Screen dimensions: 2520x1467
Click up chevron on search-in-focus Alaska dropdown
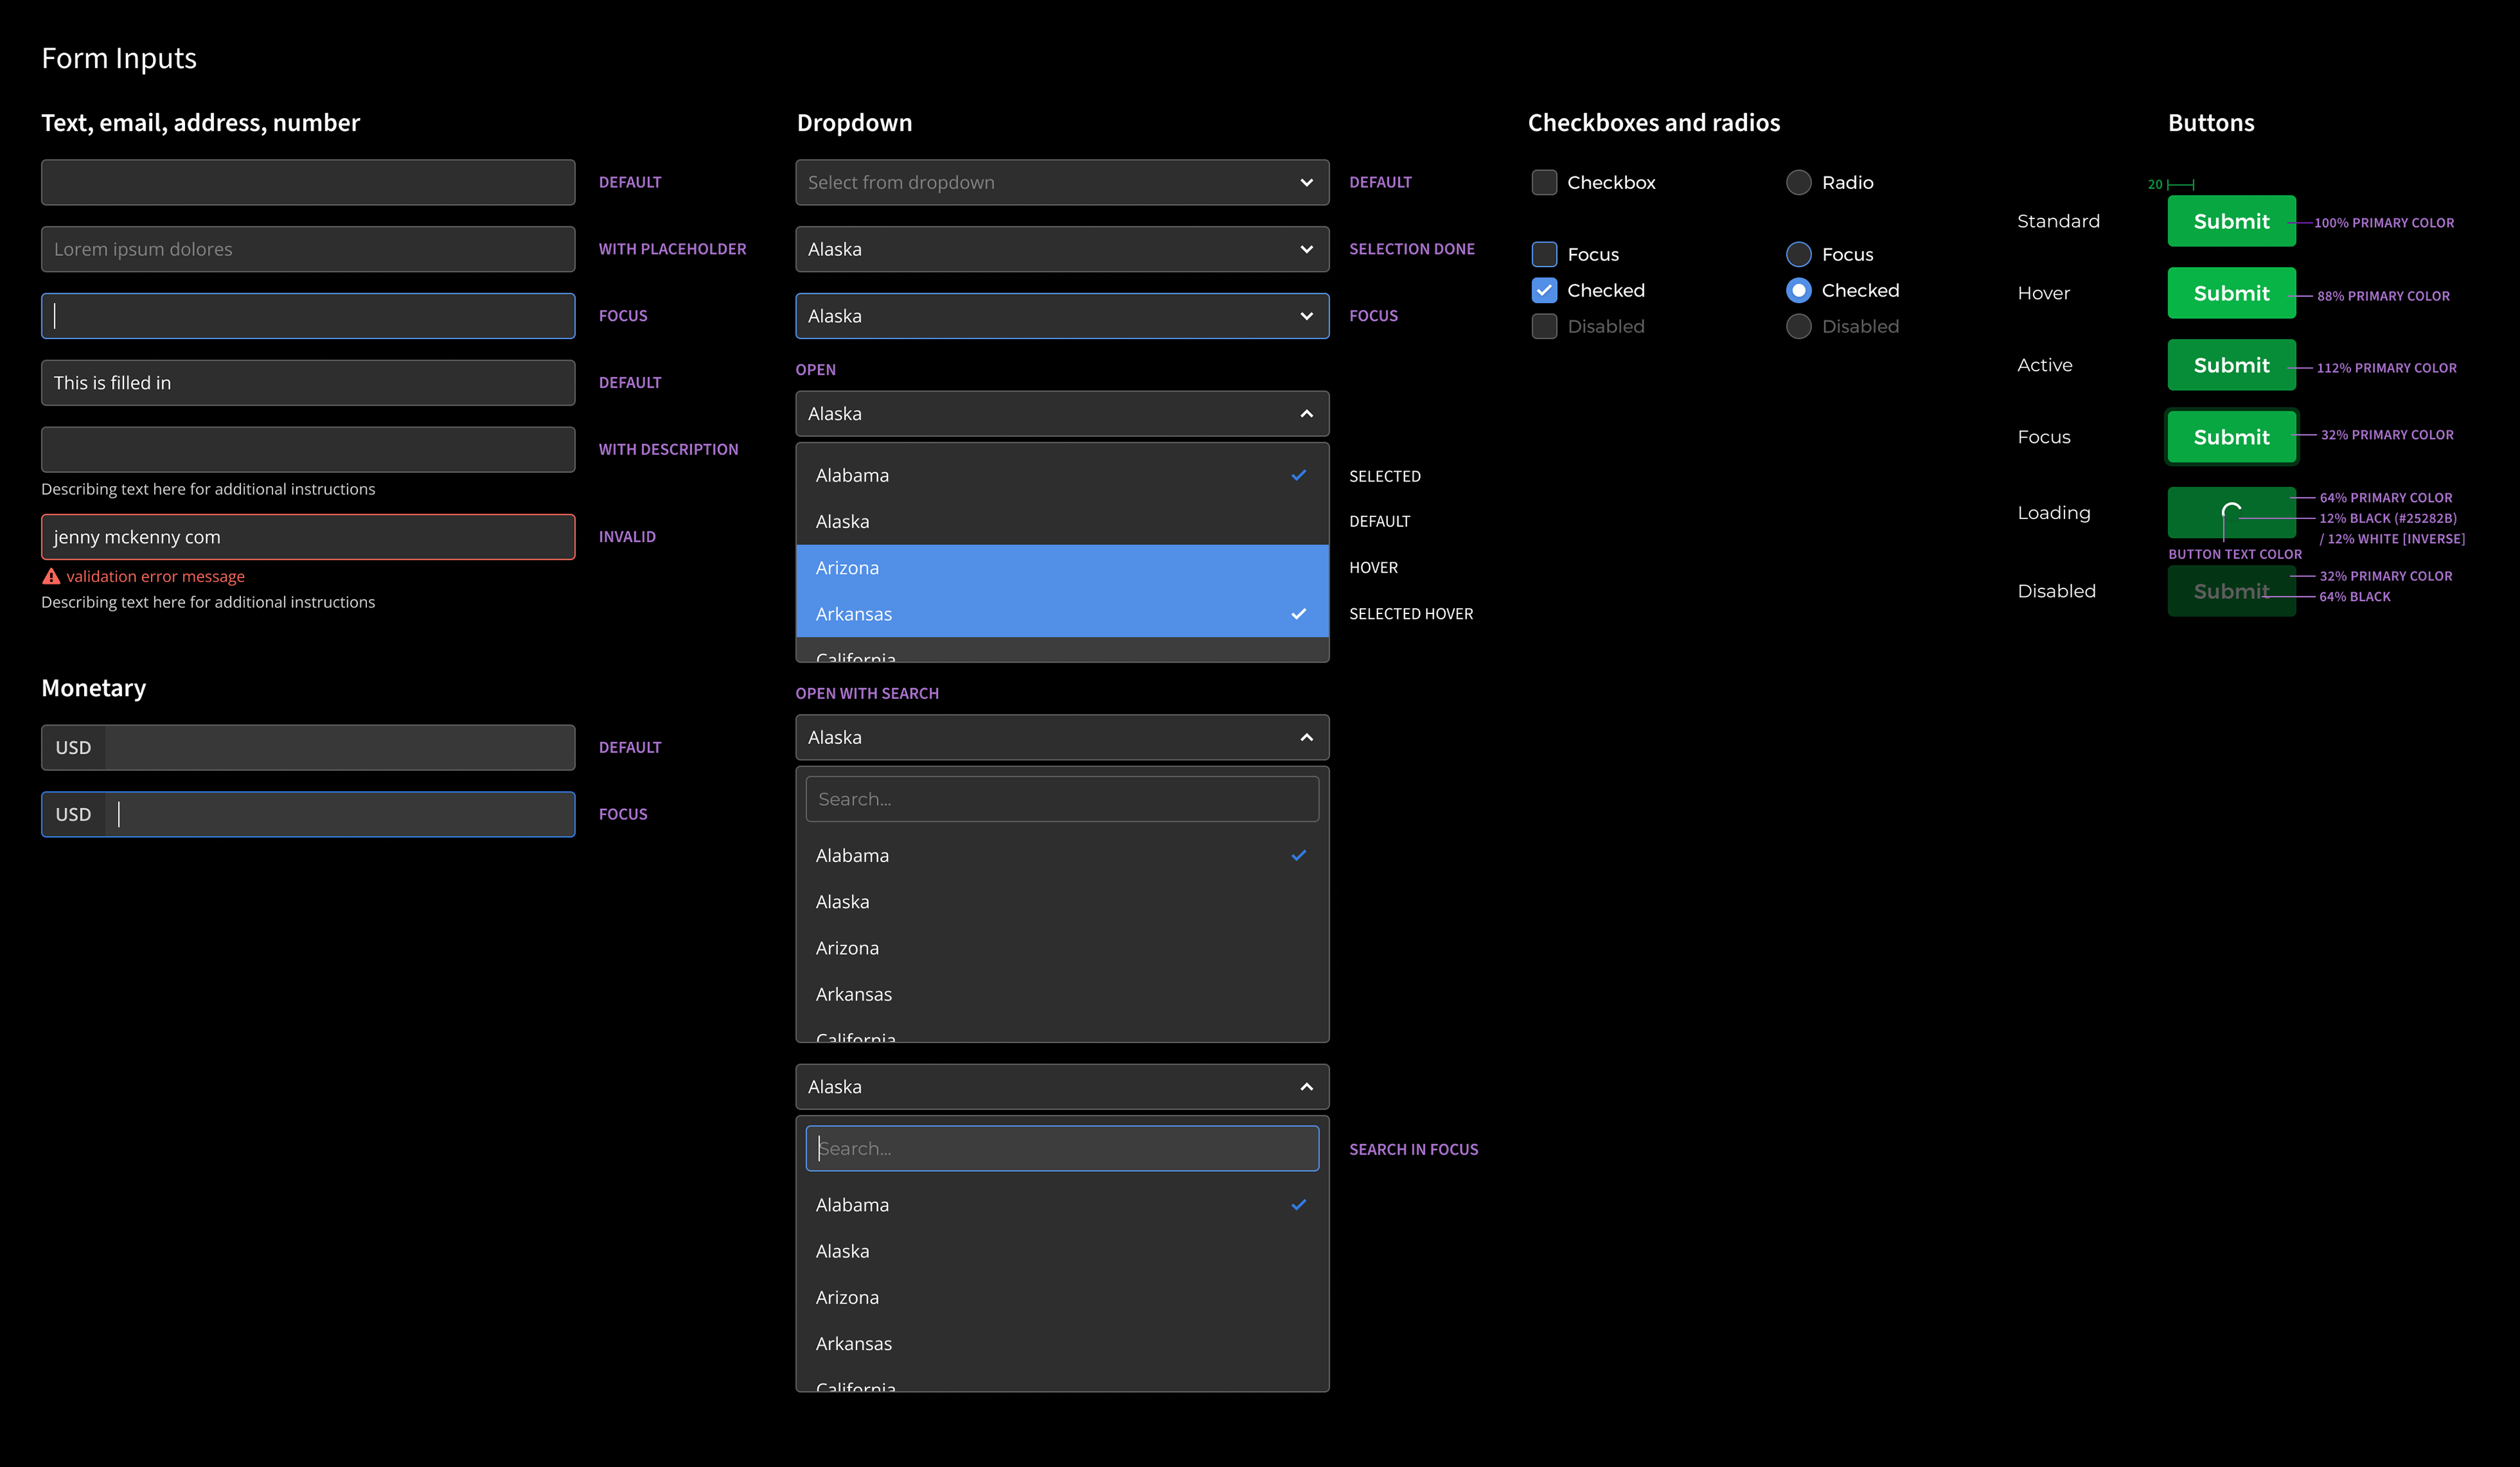[1306, 1087]
